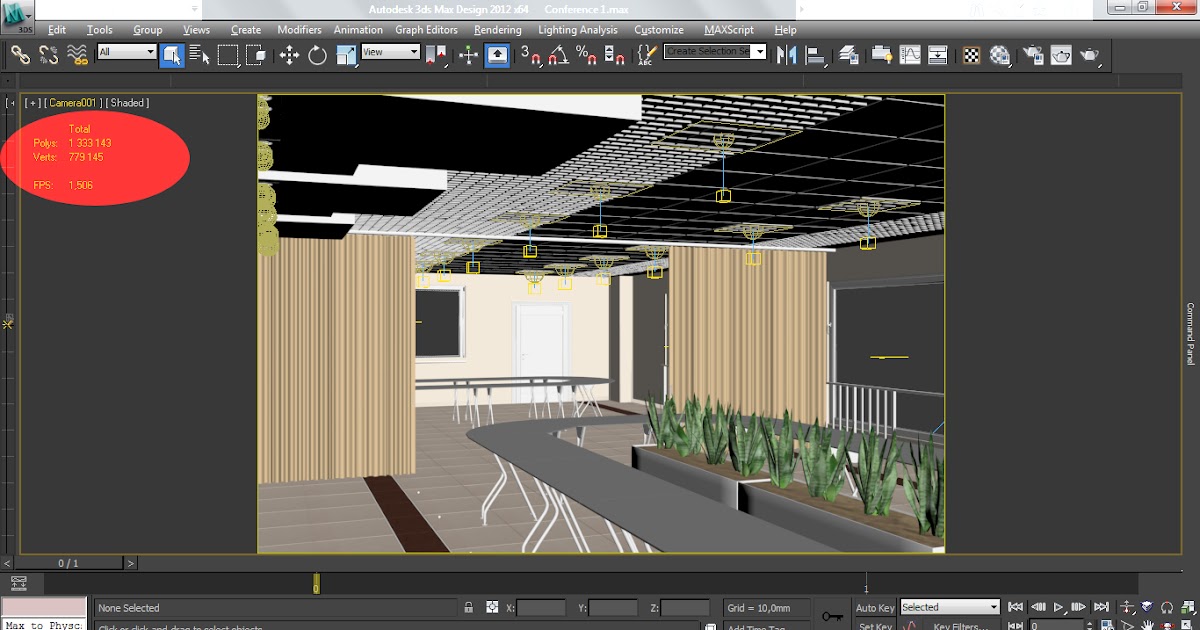This screenshot has width=1200, height=630.
Task: Expand the reference coordinate 'View' dropdown
Action: point(390,52)
